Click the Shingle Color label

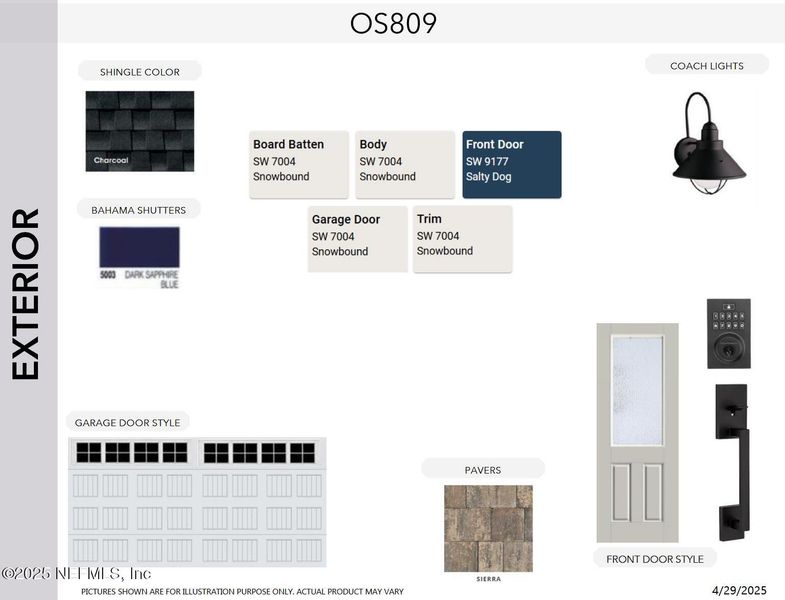click(x=140, y=71)
